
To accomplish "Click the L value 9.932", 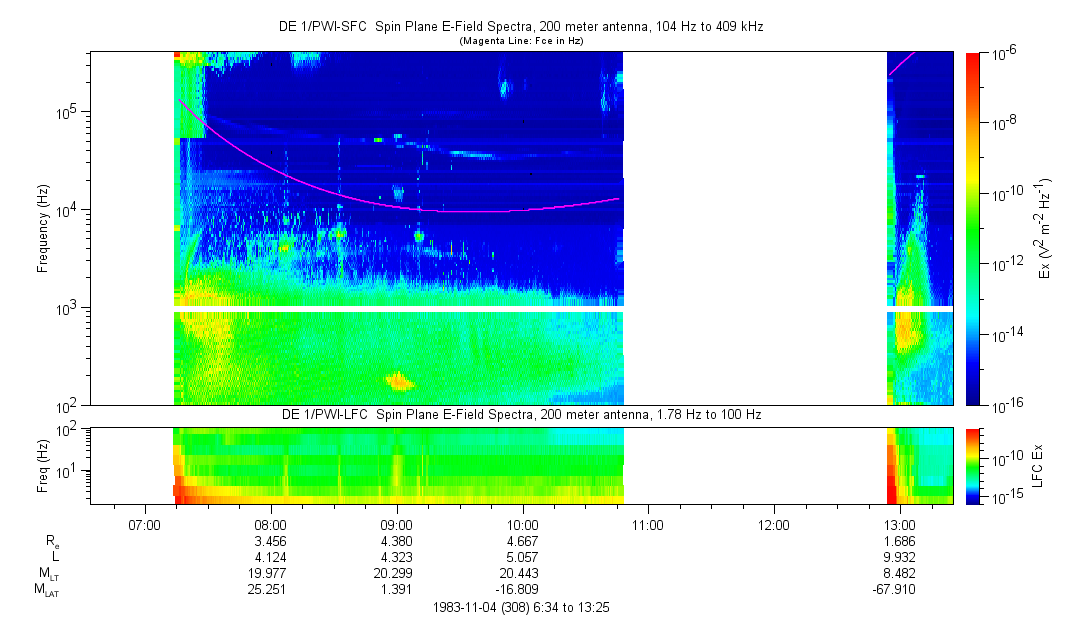I will point(899,556).
